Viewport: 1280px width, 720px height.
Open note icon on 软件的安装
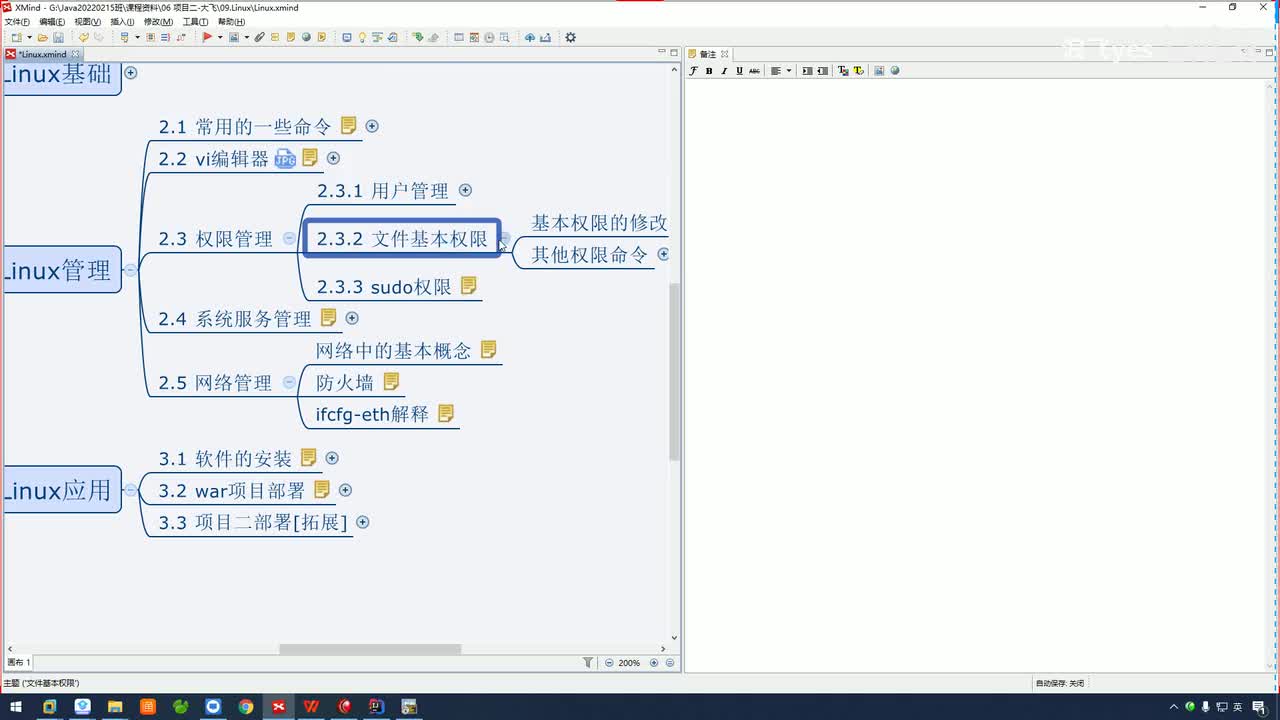click(x=309, y=458)
